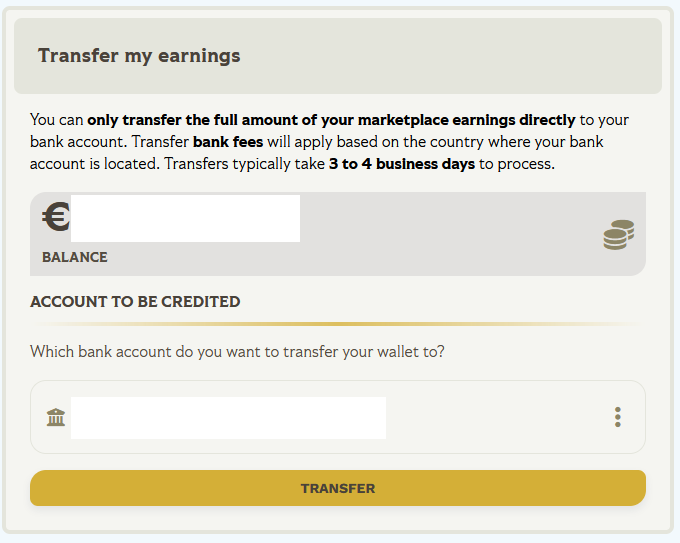Click the euro currency symbol

55,217
